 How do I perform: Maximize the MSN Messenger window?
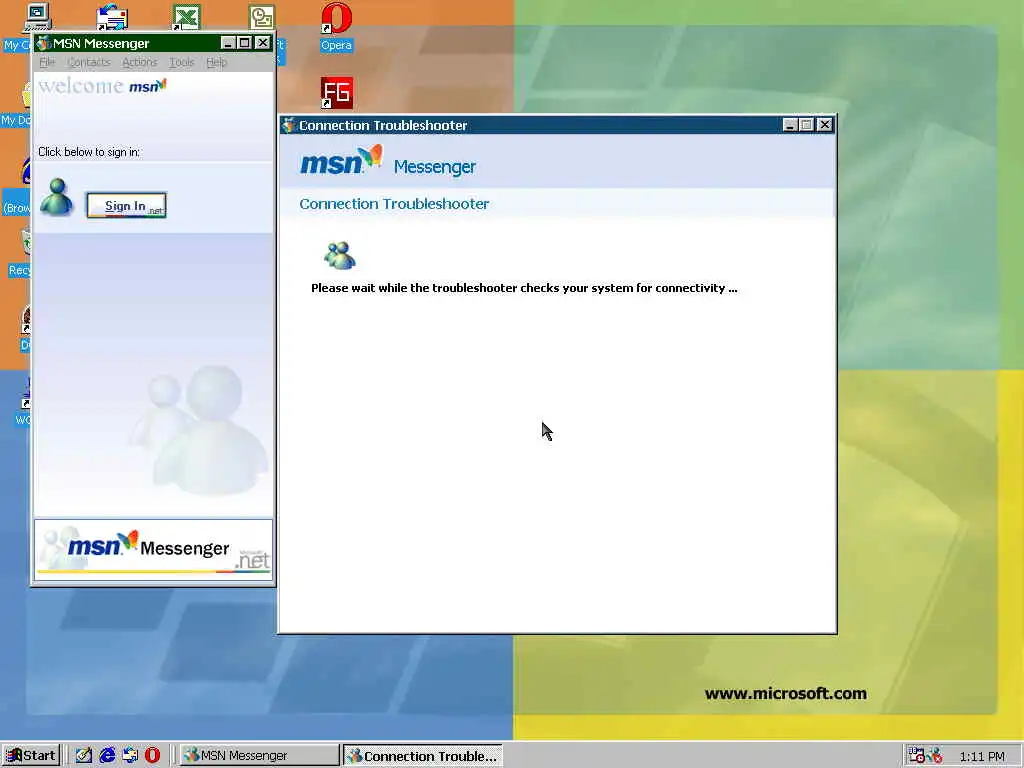point(244,43)
